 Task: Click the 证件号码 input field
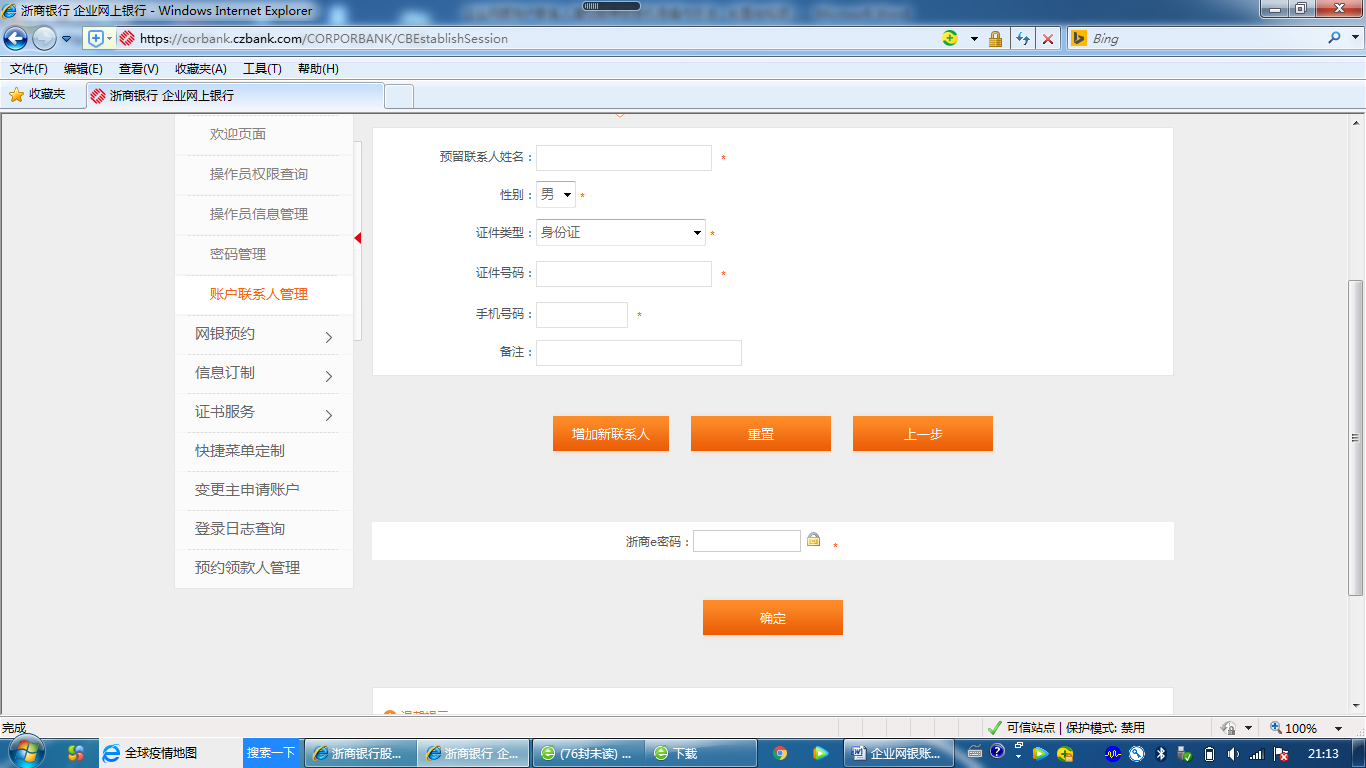pos(624,274)
